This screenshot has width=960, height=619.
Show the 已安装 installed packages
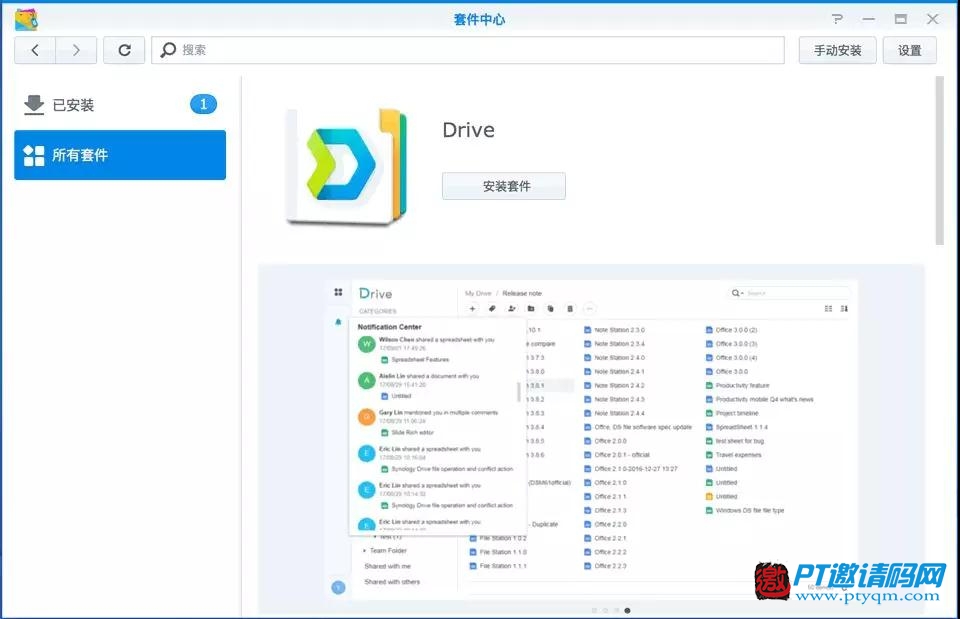(x=120, y=105)
